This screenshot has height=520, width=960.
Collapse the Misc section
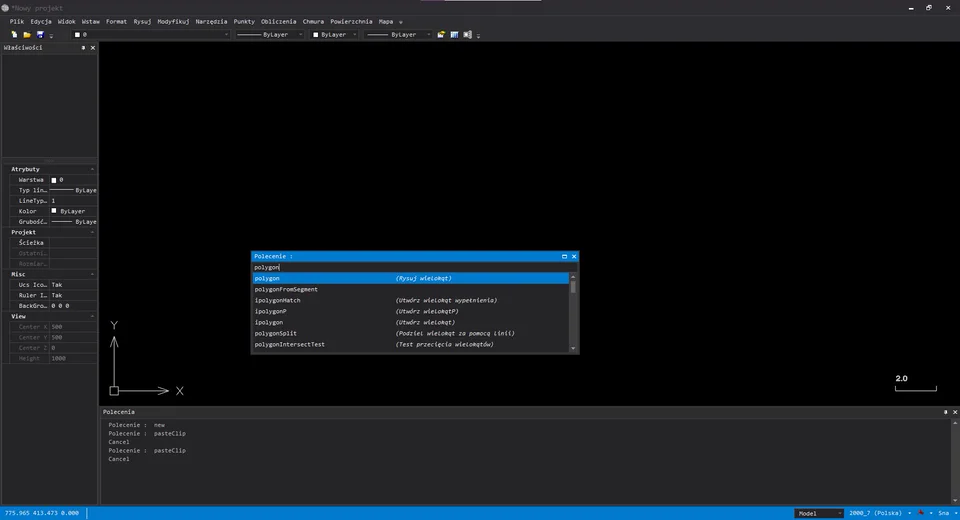pyautogui.click(x=92, y=274)
